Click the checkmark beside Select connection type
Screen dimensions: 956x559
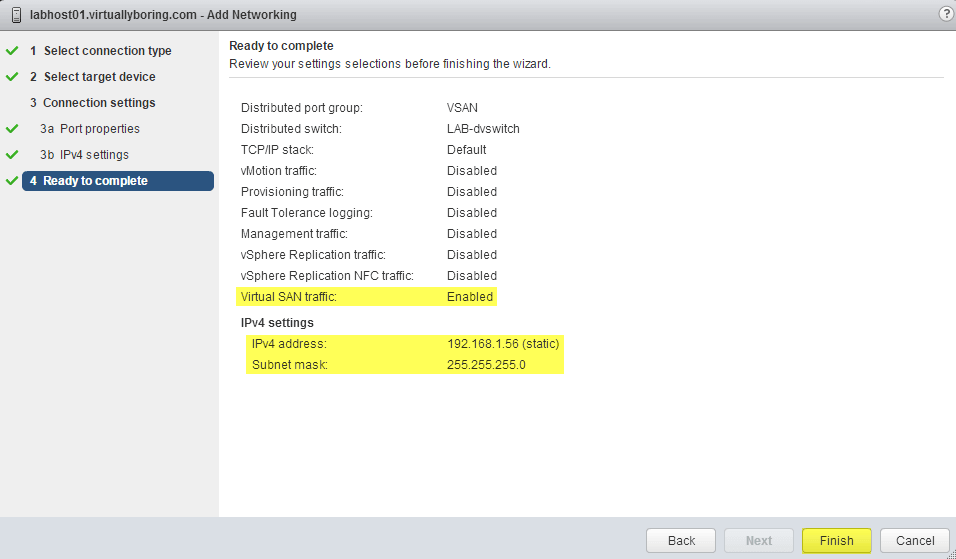(x=12, y=51)
